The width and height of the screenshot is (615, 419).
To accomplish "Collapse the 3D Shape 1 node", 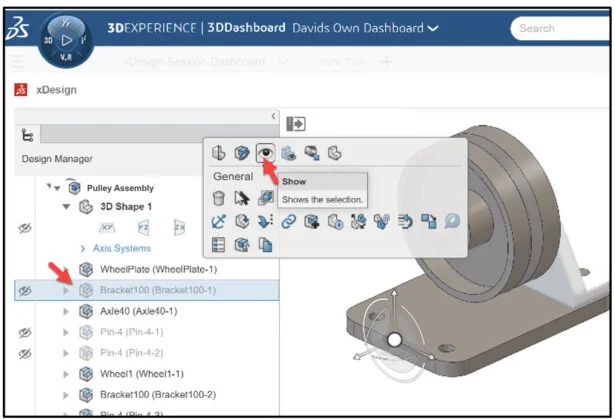I will 66,207.
